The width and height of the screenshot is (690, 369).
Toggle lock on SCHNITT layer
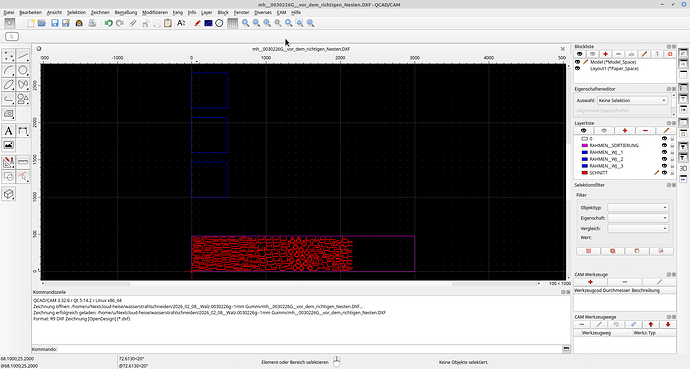click(x=672, y=173)
